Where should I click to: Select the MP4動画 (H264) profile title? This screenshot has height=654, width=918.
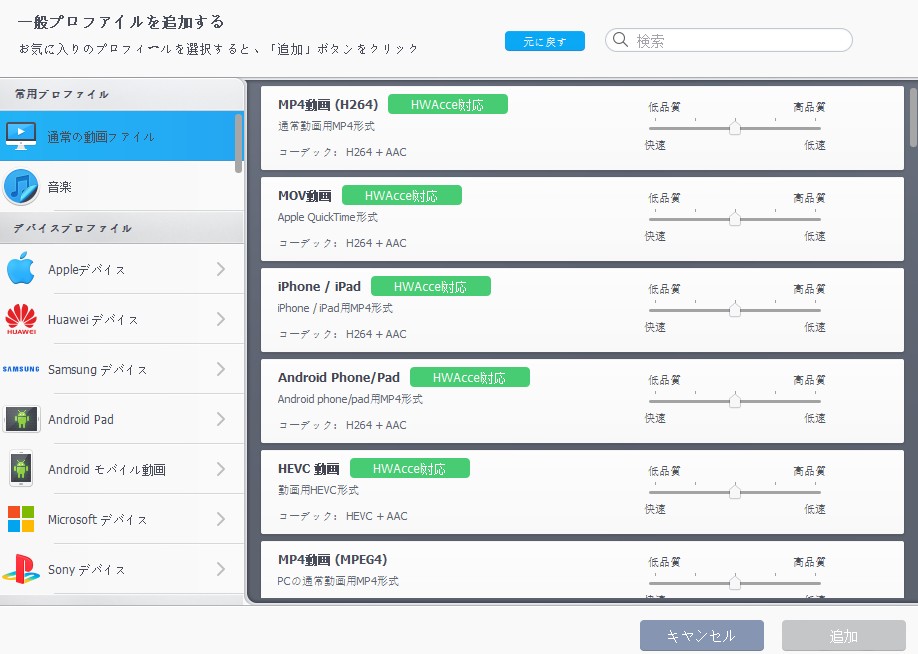(x=328, y=104)
